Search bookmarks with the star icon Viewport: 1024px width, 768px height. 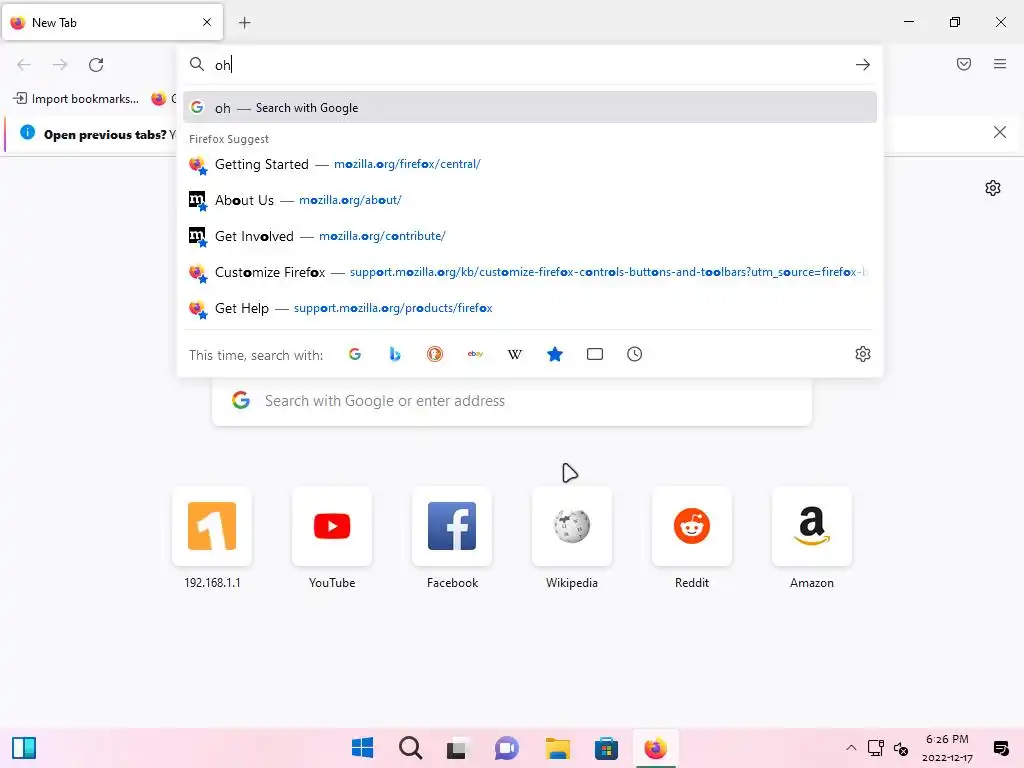coord(555,354)
